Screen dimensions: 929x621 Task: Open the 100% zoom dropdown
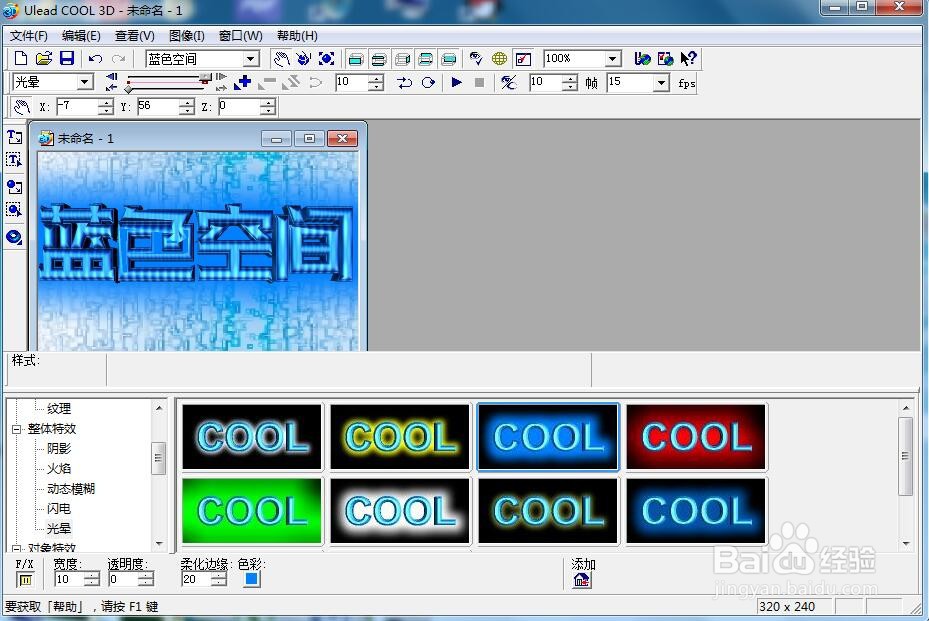click(x=613, y=59)
